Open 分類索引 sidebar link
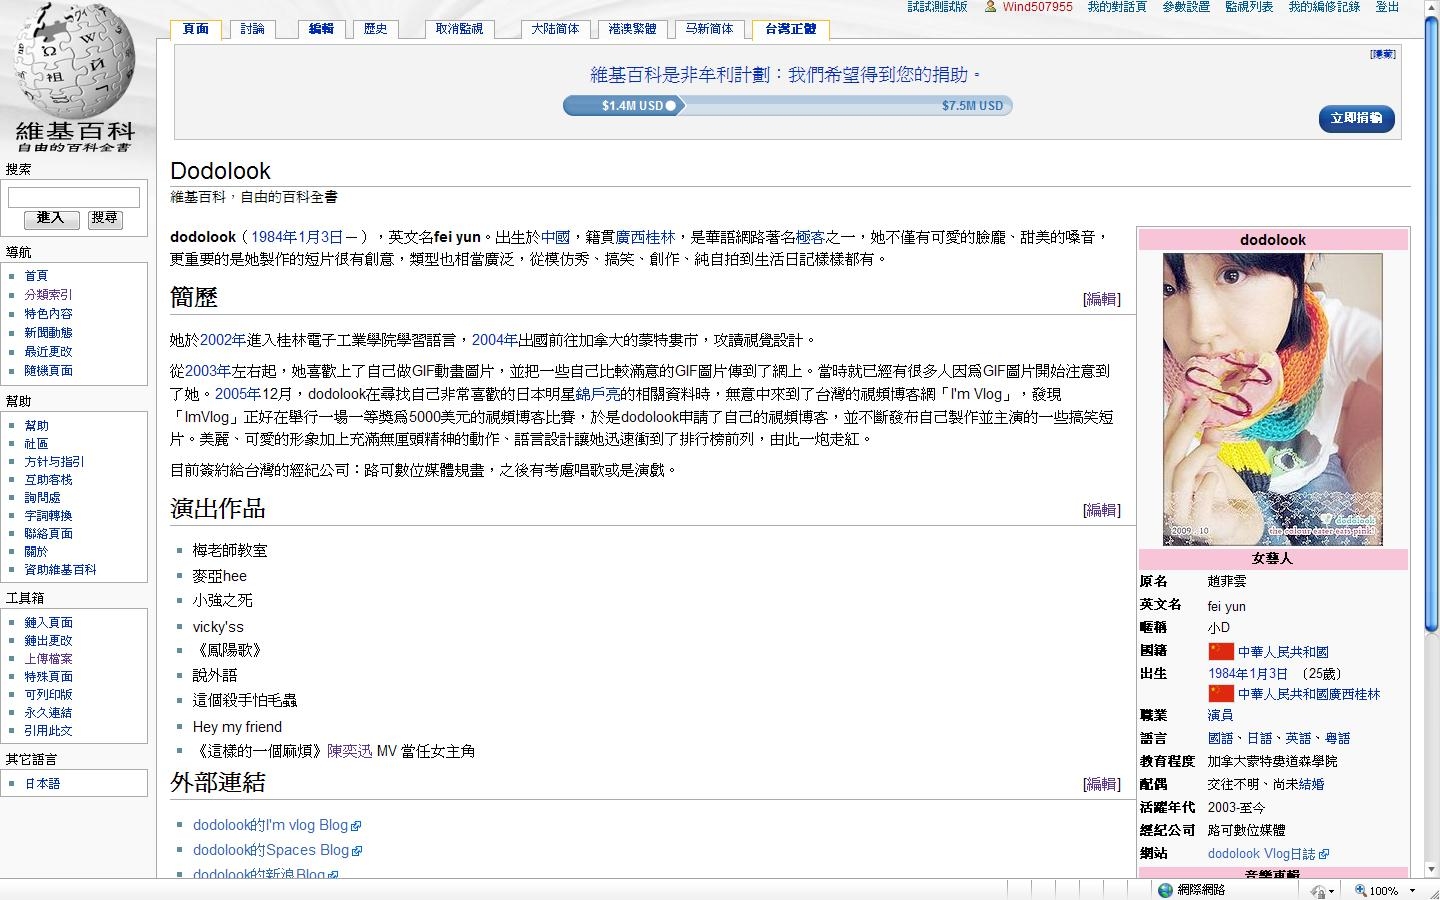This screenshot has width=1440, height=900. [x=48, y=295]
